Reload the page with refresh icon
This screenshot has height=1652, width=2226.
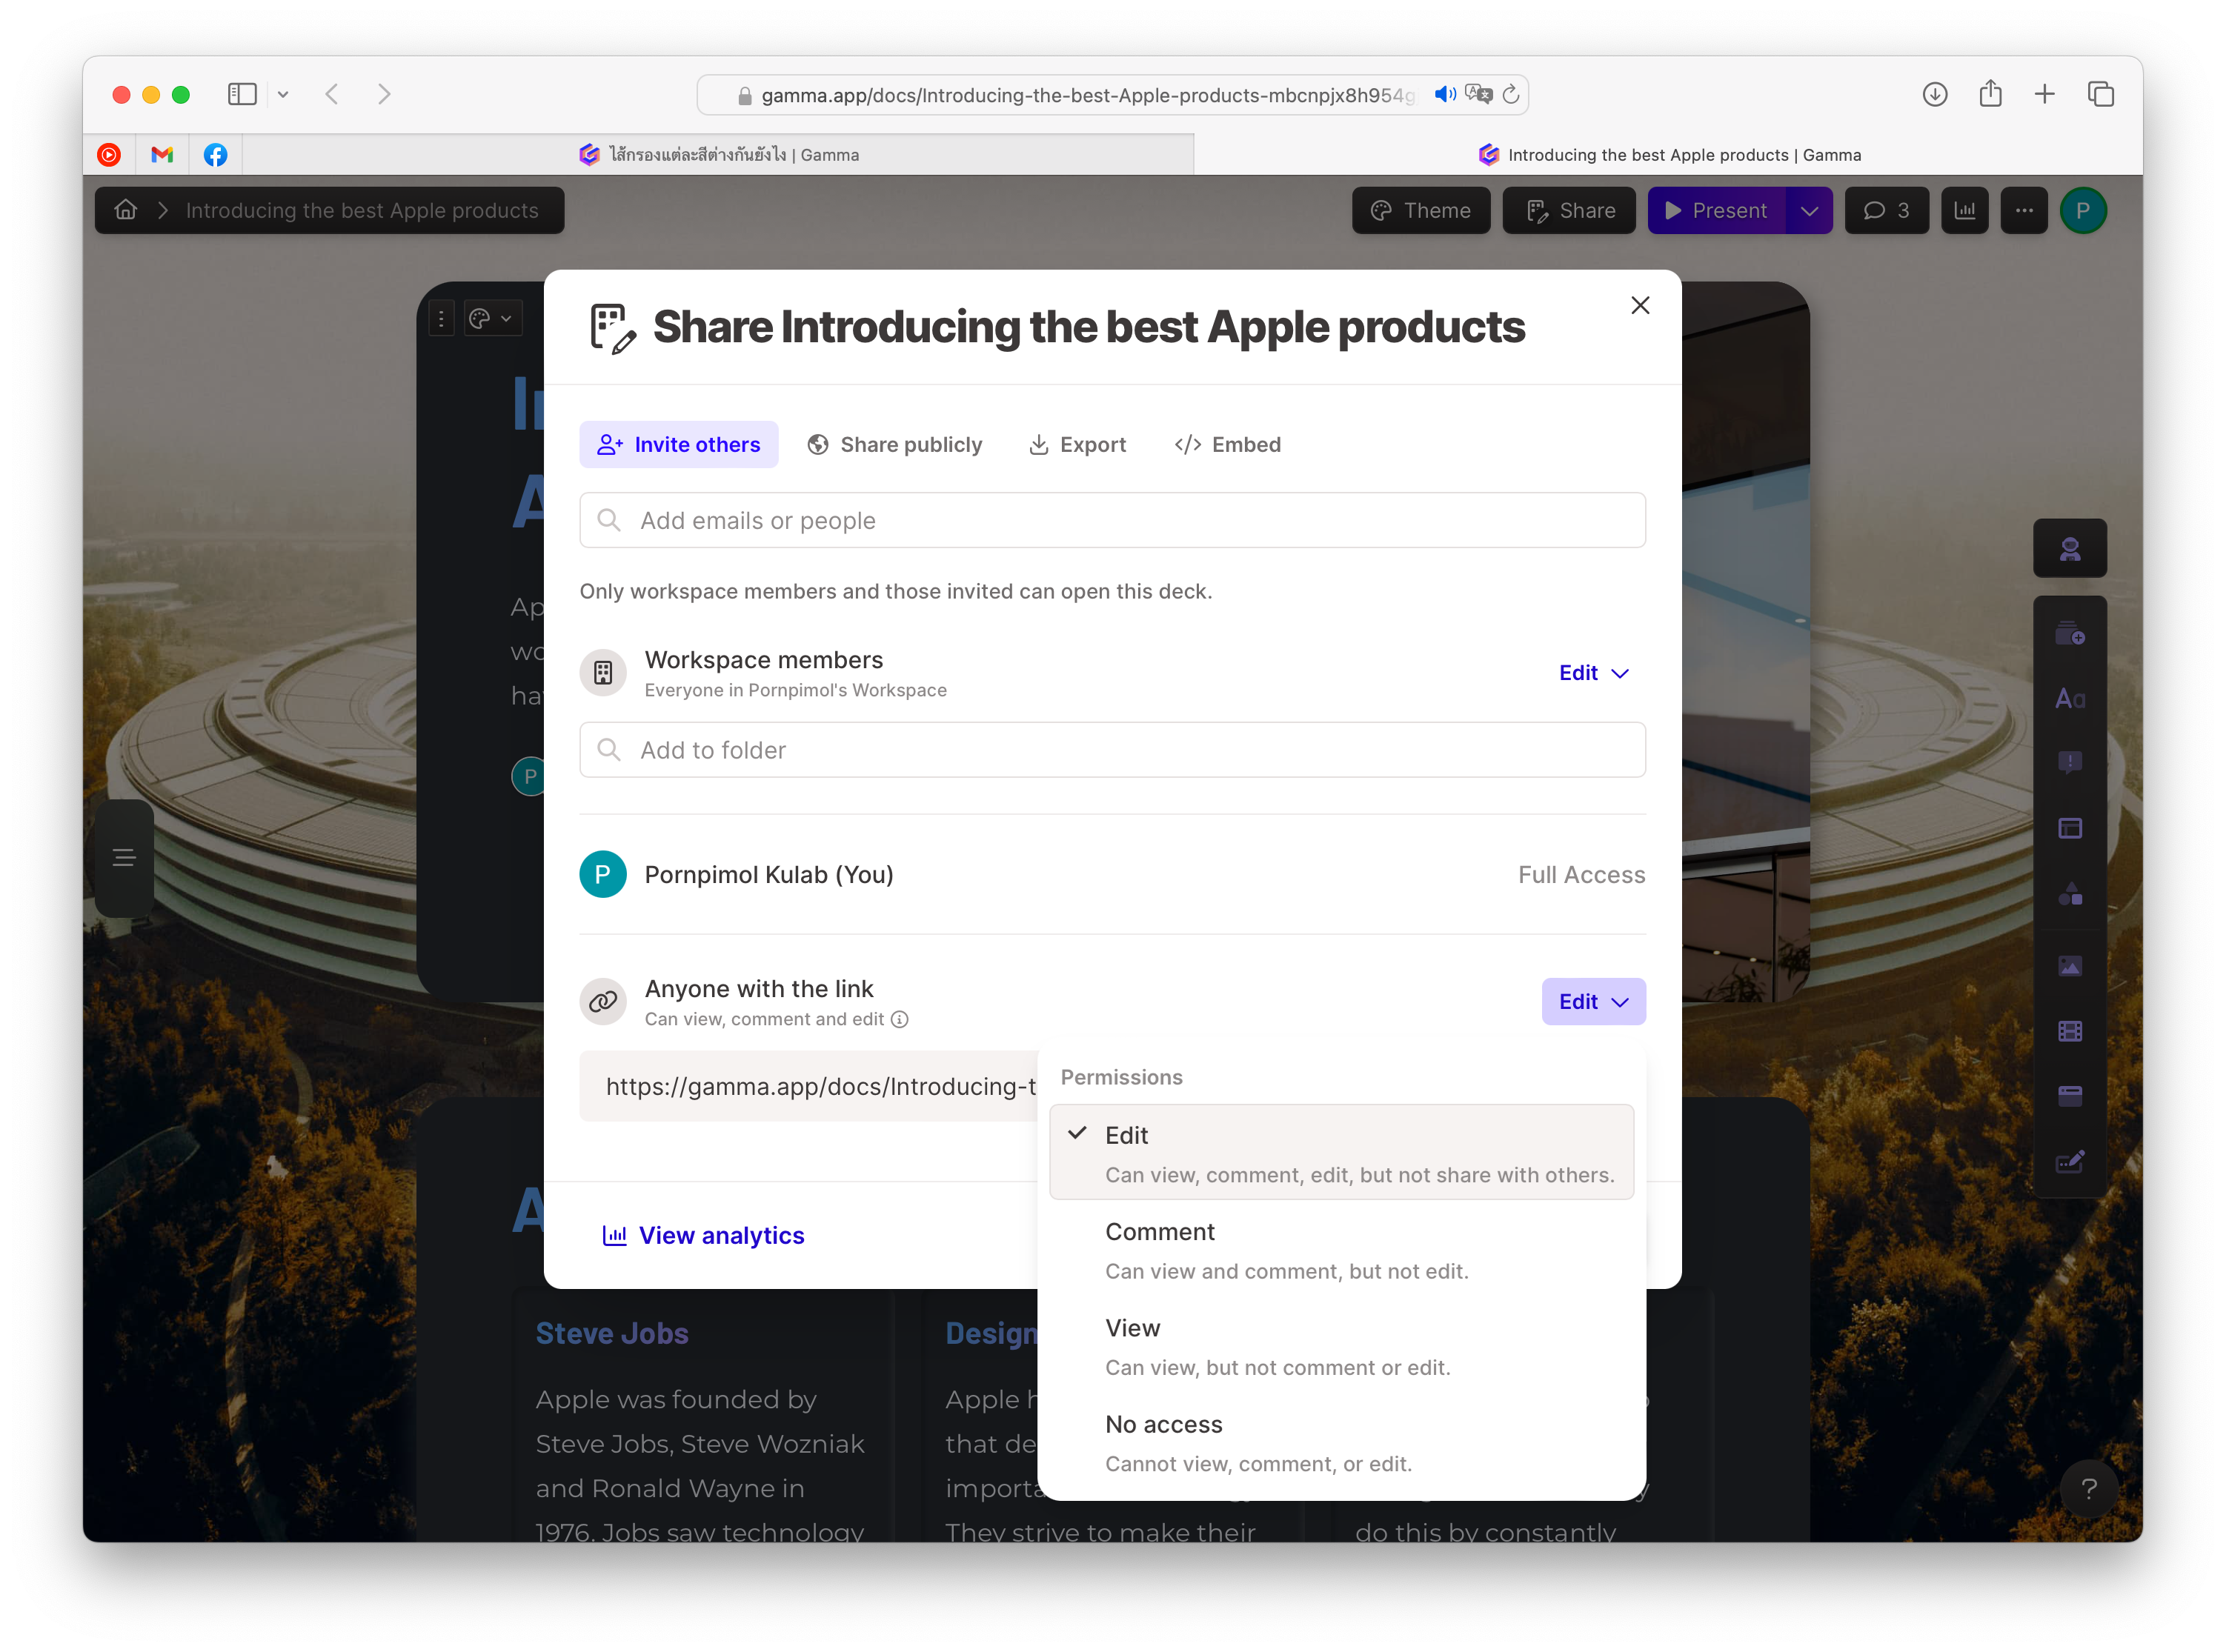1510,95
